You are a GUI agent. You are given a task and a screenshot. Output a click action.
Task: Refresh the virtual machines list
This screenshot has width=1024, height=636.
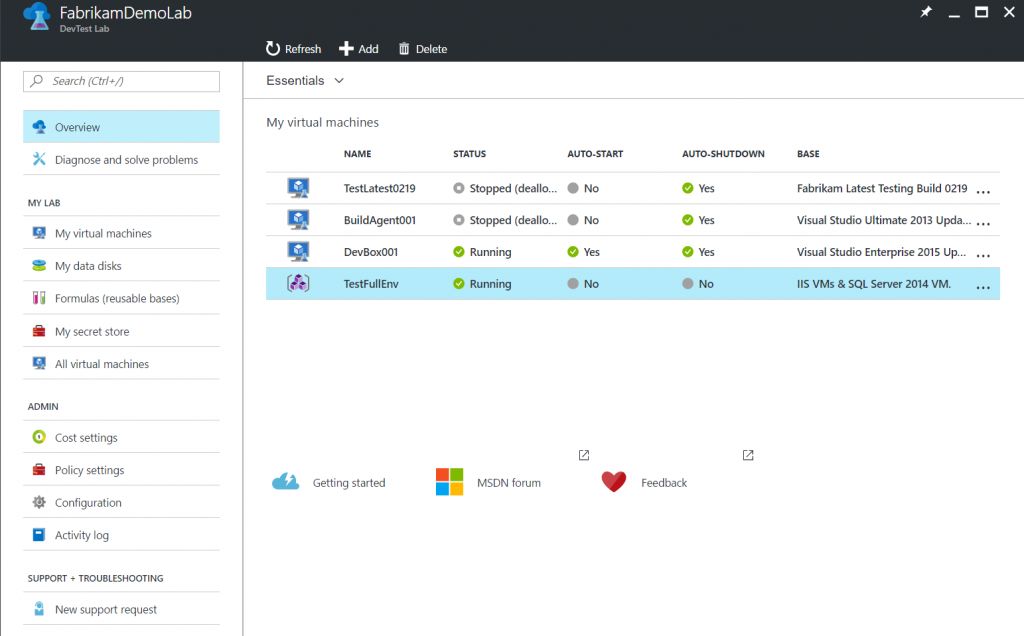293,48
